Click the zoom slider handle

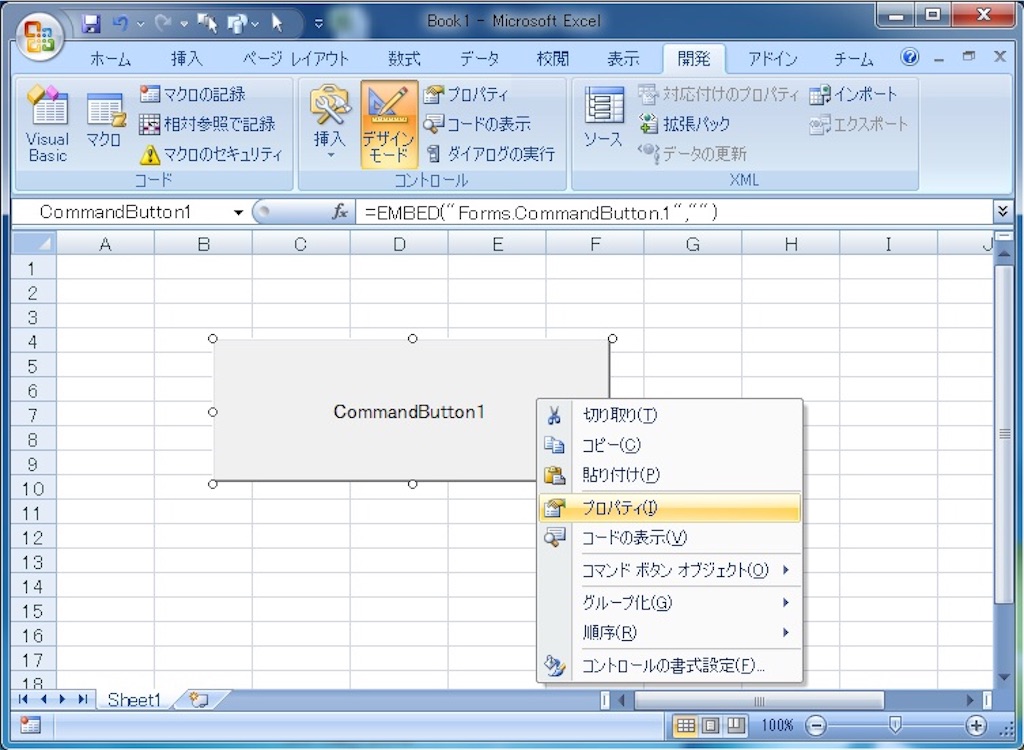895,725
